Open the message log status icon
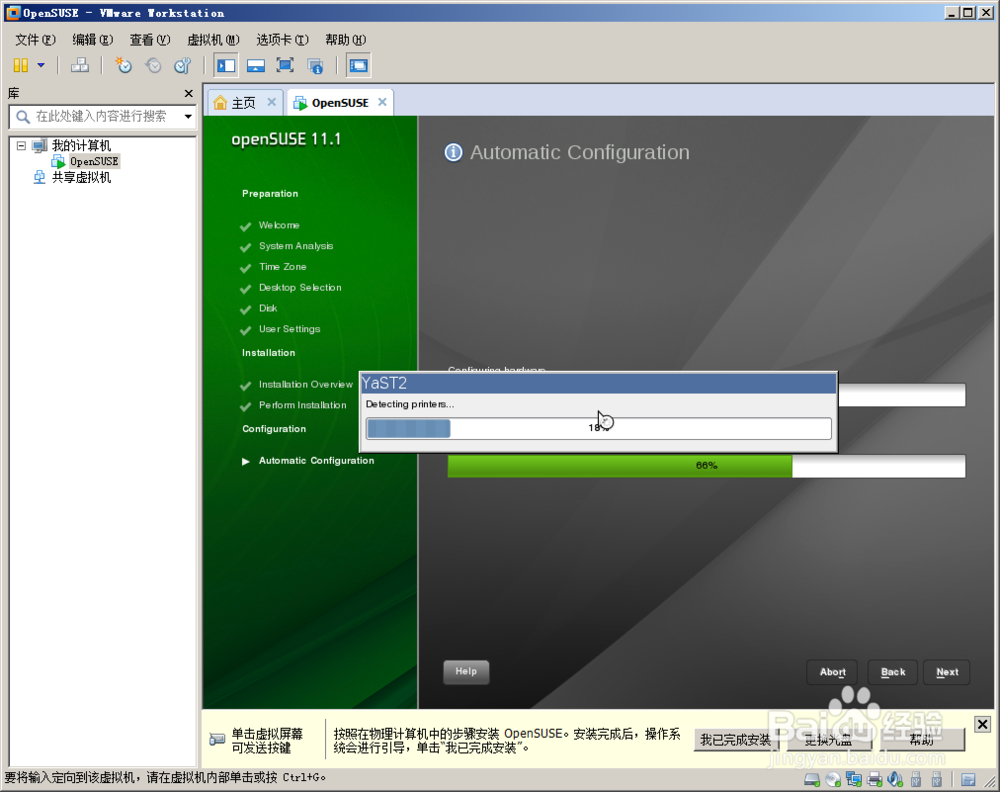The height and width of the screenshot is (792, 1000). tap(968, 779)
